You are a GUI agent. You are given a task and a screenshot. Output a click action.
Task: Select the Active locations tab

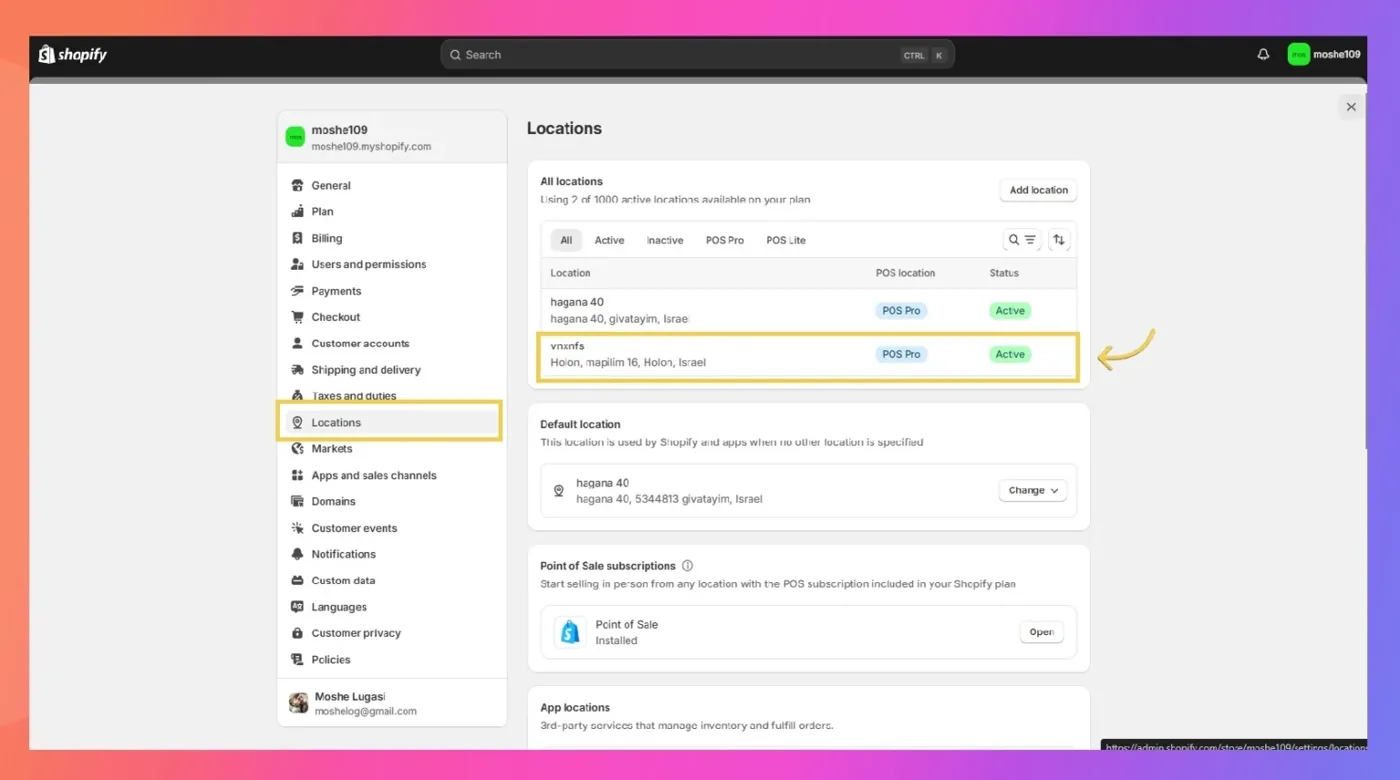click(x=609, y=240)
